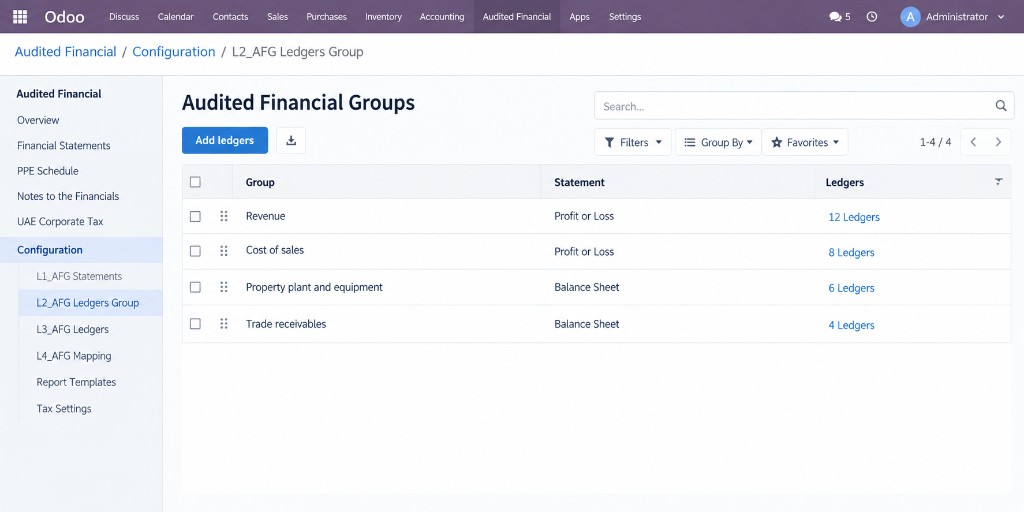Open the 8 Ledgers link
This screenshot has width=1024, height=512.
(x=851, y=252)
